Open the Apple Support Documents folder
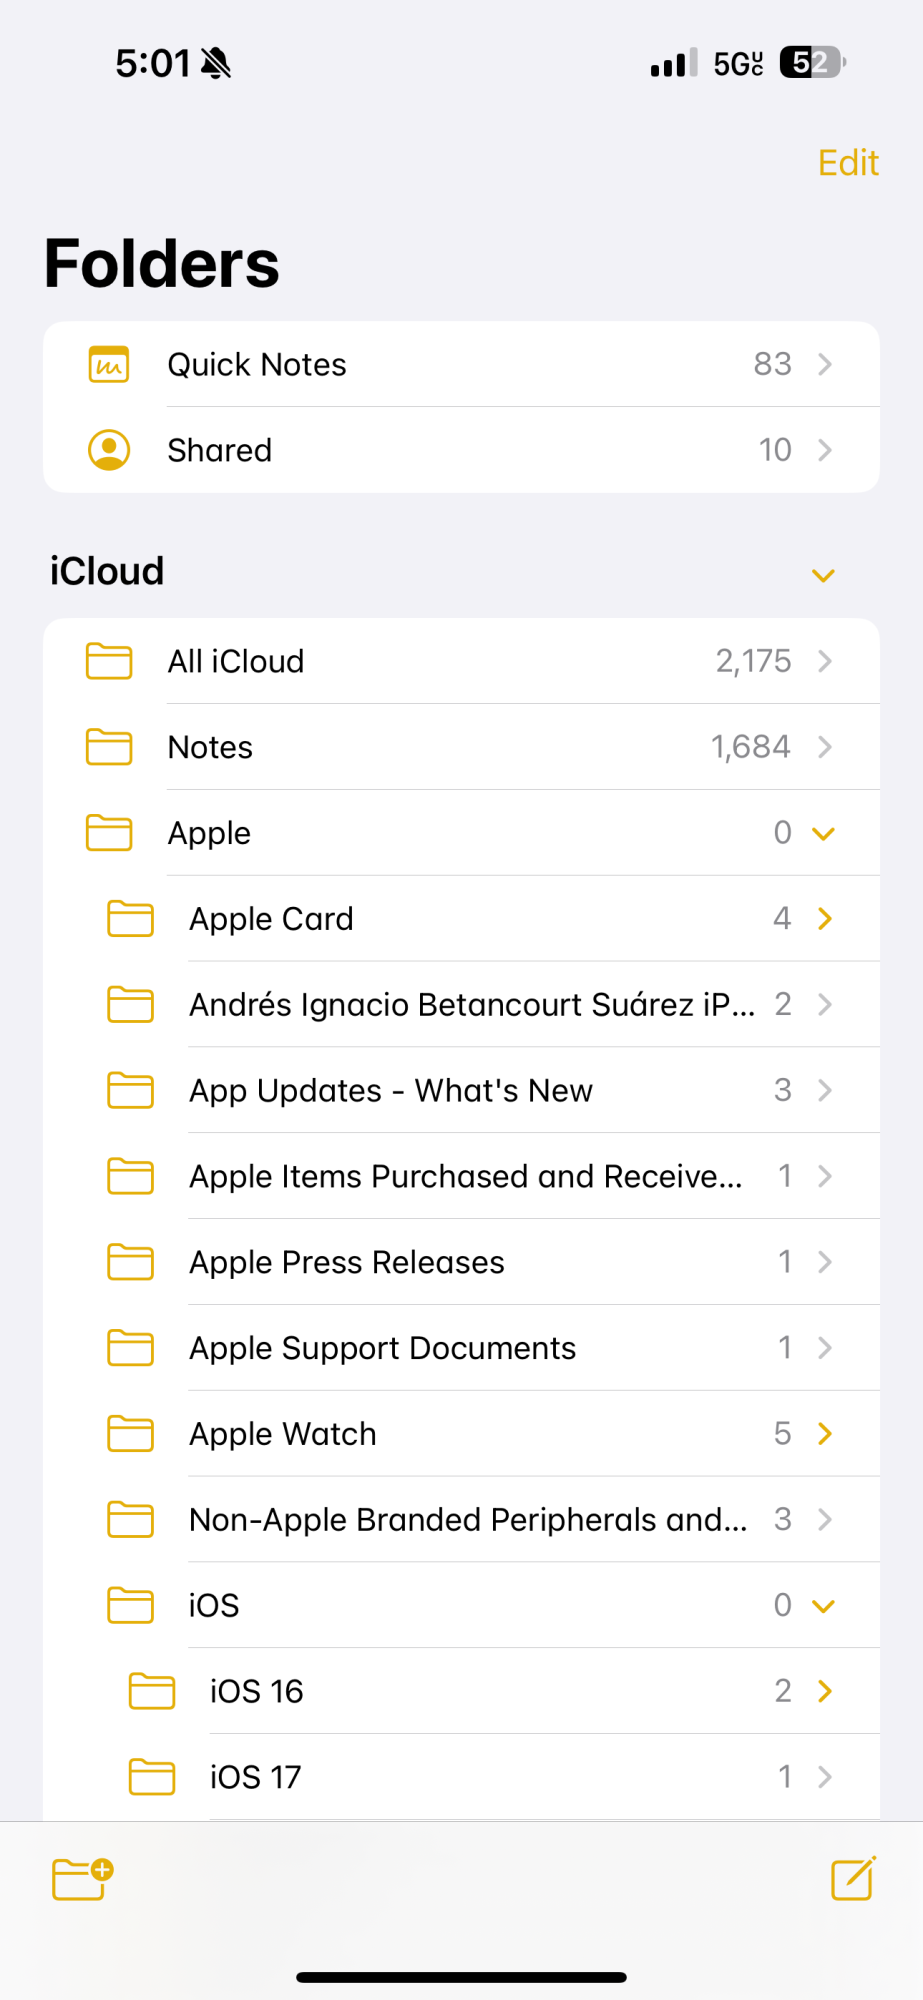Viewport: 923px width, 2000px height. 461,1347
